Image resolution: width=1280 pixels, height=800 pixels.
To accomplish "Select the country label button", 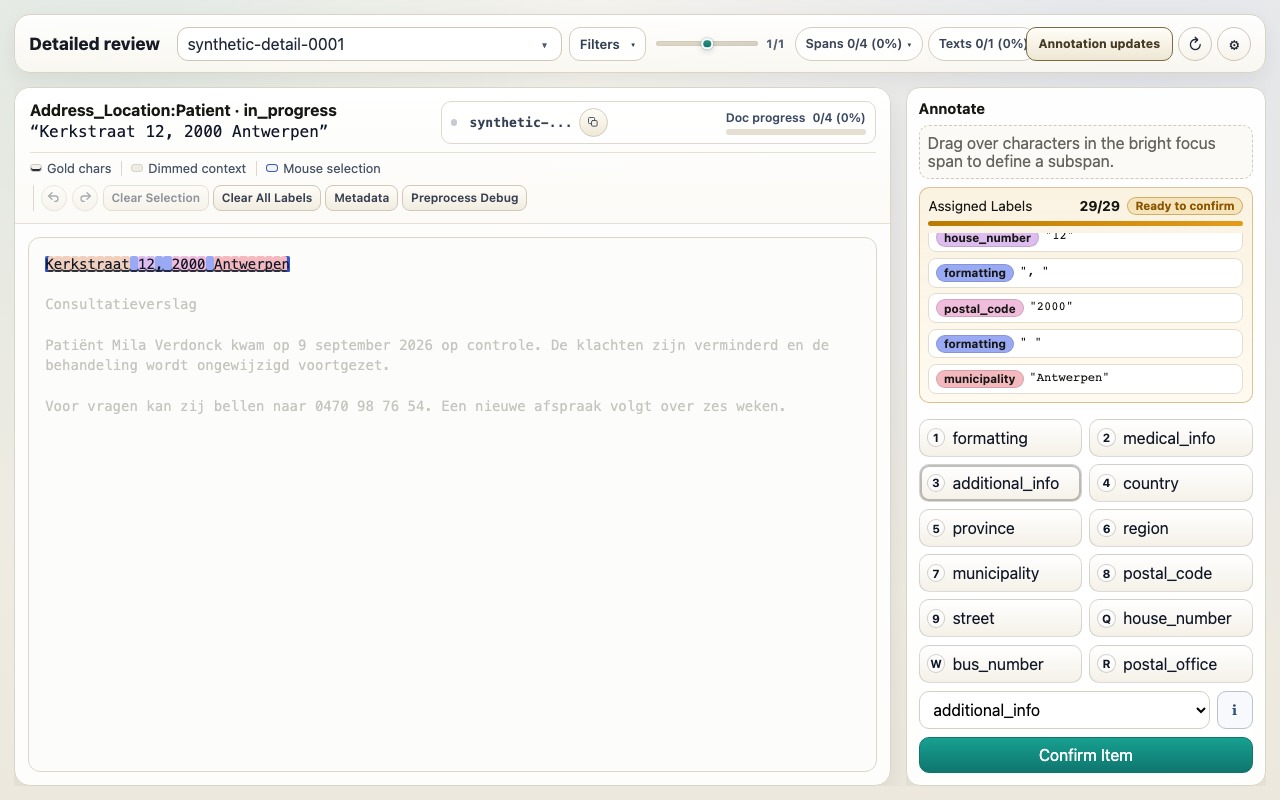I will coord(1171,483).
